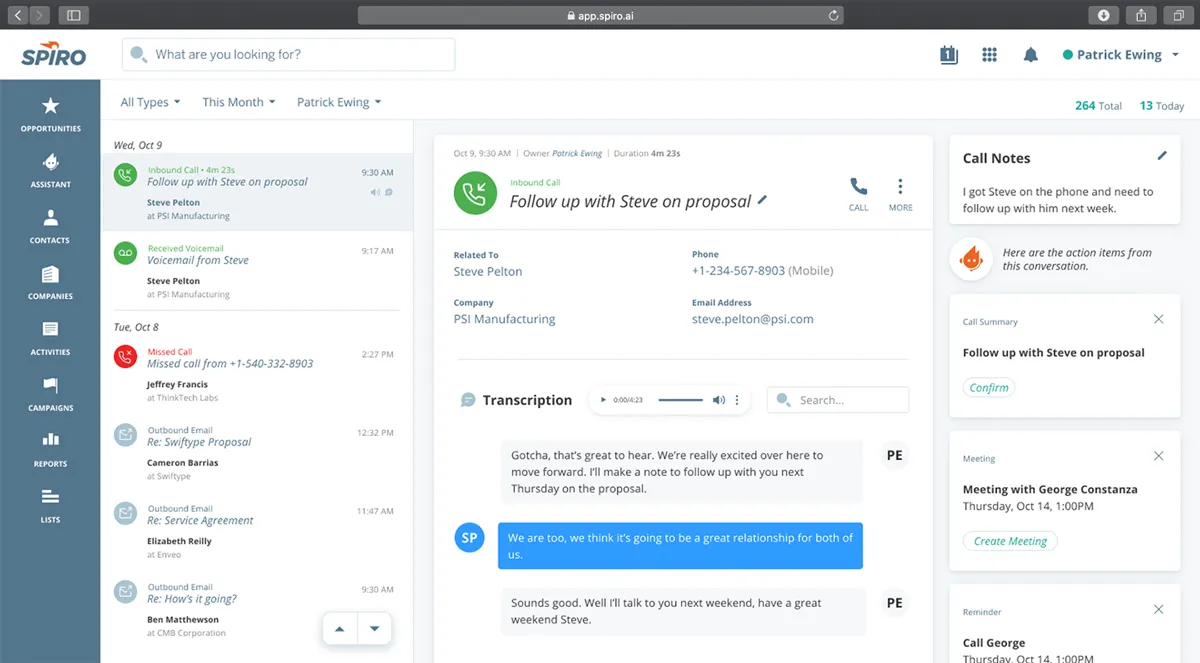
Task: Open the Assistant sidebar section
Action: click(50, 171)
